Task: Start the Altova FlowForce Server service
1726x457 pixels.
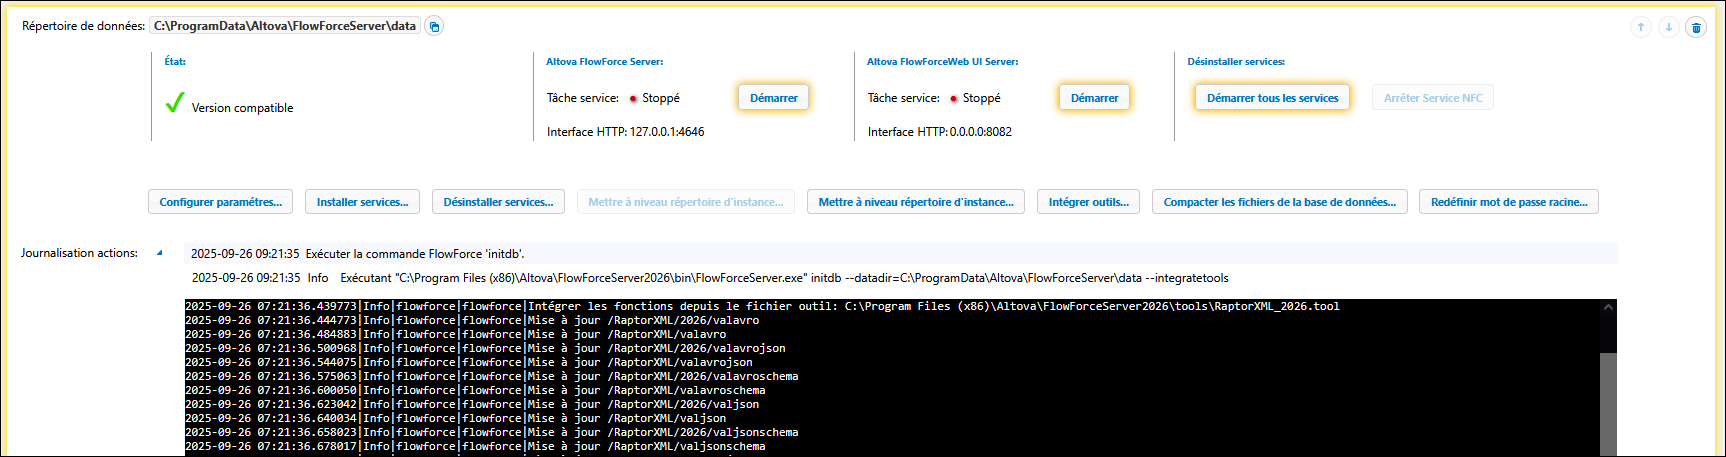Action: tap(773, 98)
